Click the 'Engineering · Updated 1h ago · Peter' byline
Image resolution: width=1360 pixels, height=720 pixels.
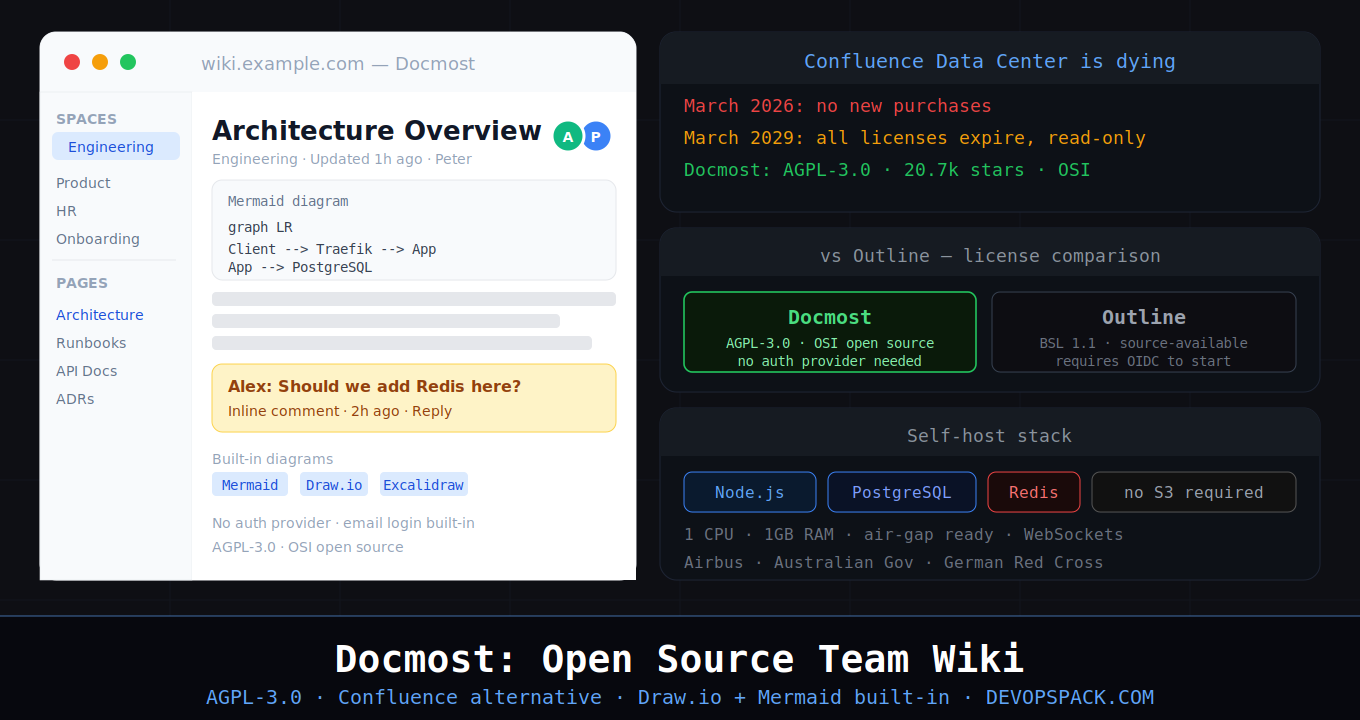click(342, 159)
